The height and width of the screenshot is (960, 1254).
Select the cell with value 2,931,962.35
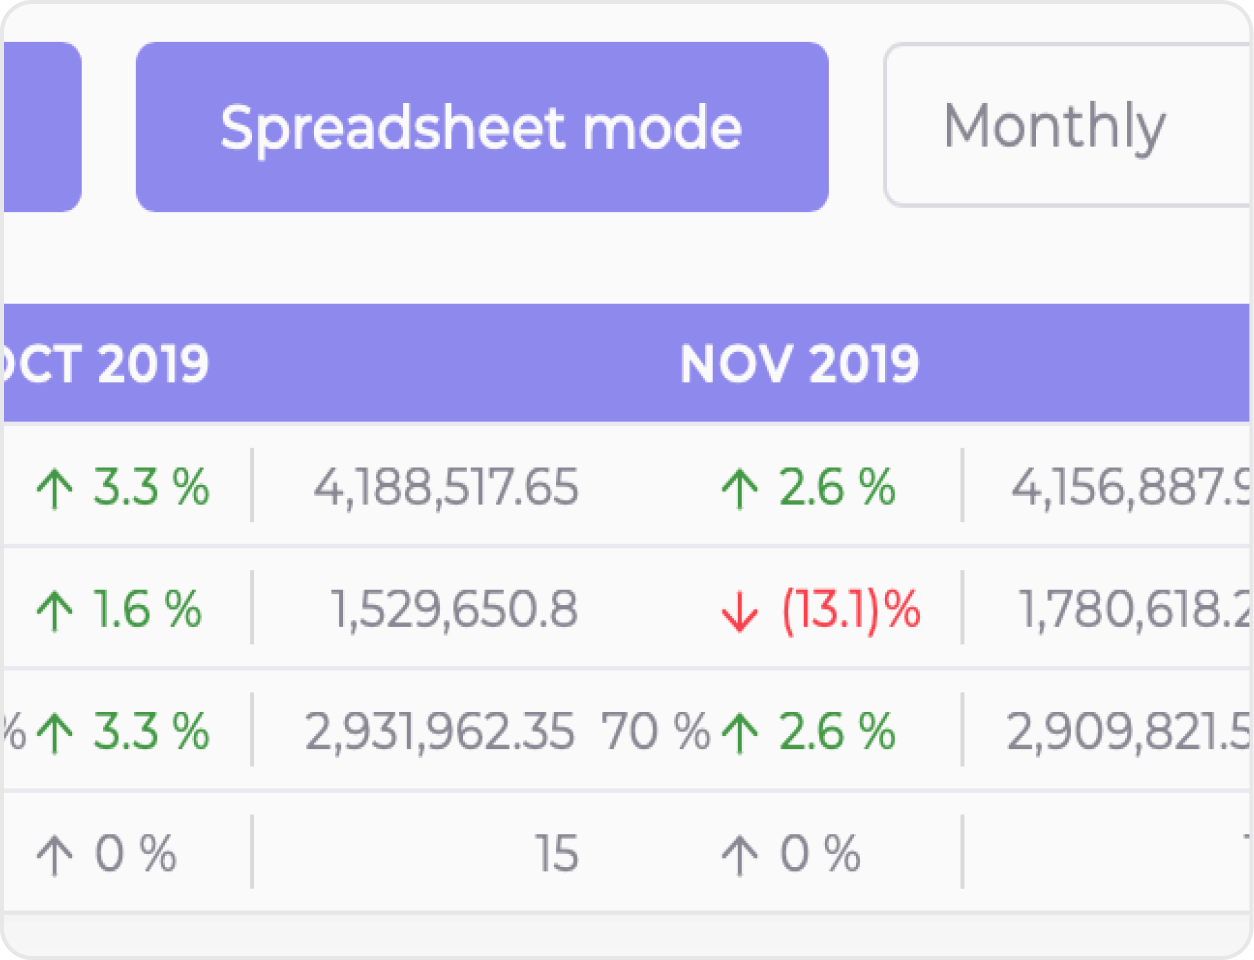click(440, 732)
